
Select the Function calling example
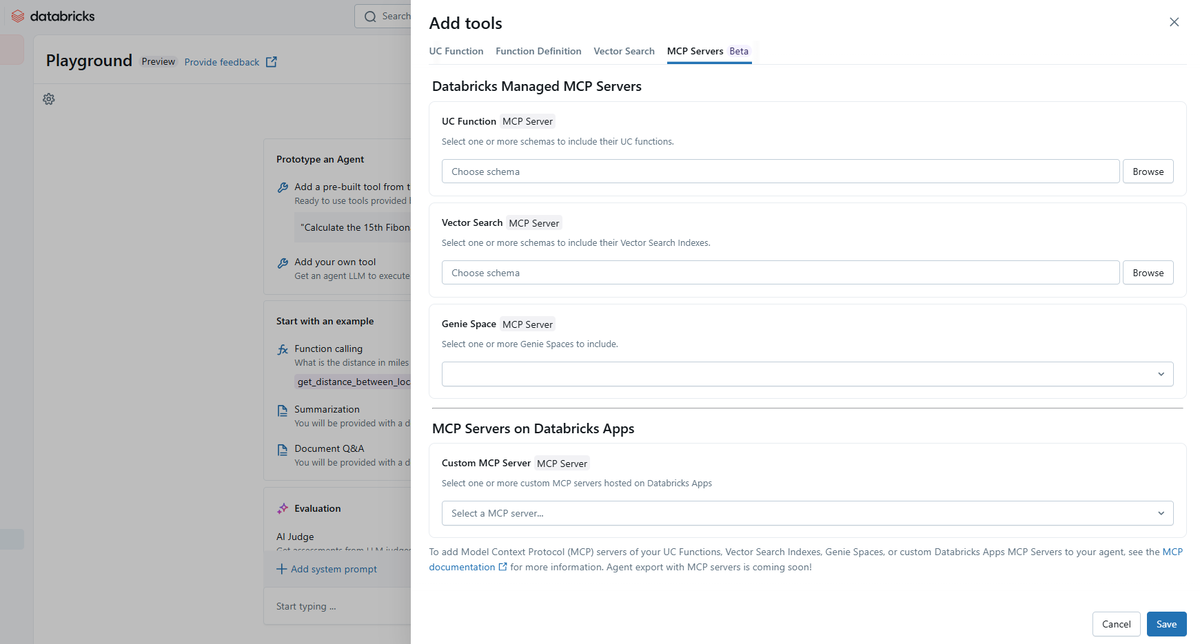[328, 349]
